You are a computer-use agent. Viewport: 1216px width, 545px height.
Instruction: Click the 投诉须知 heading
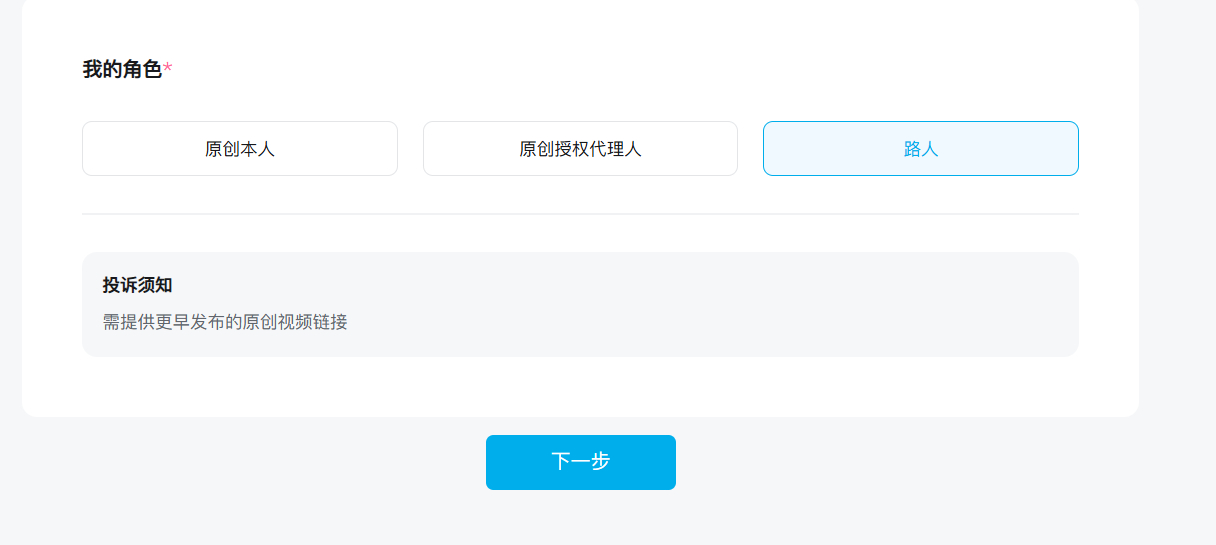137,285
